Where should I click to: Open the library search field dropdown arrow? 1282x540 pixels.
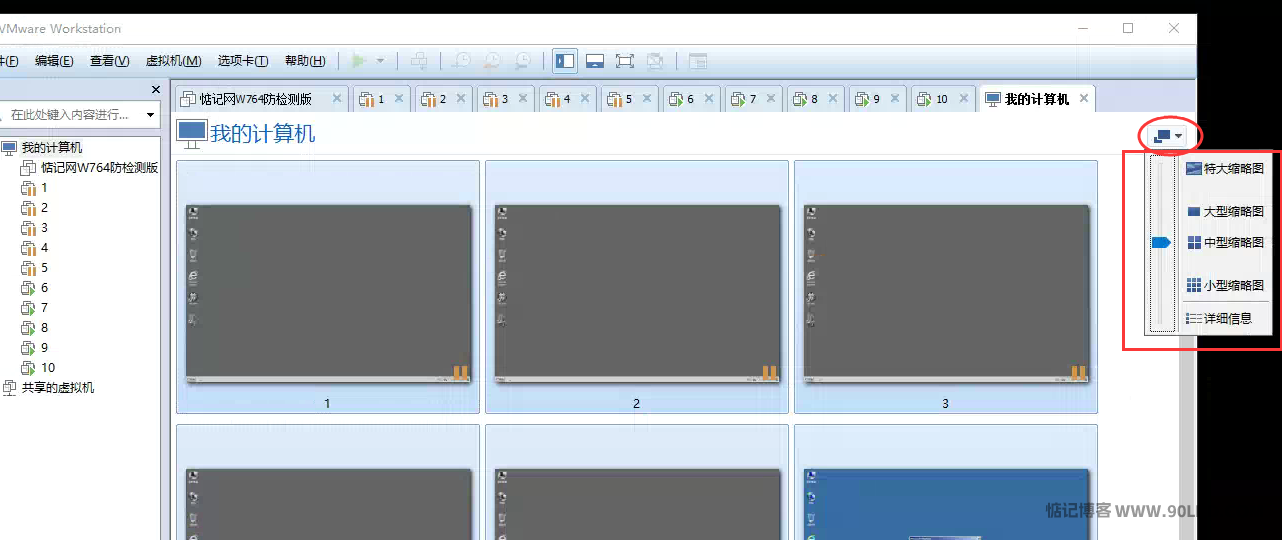coord(151,115)
